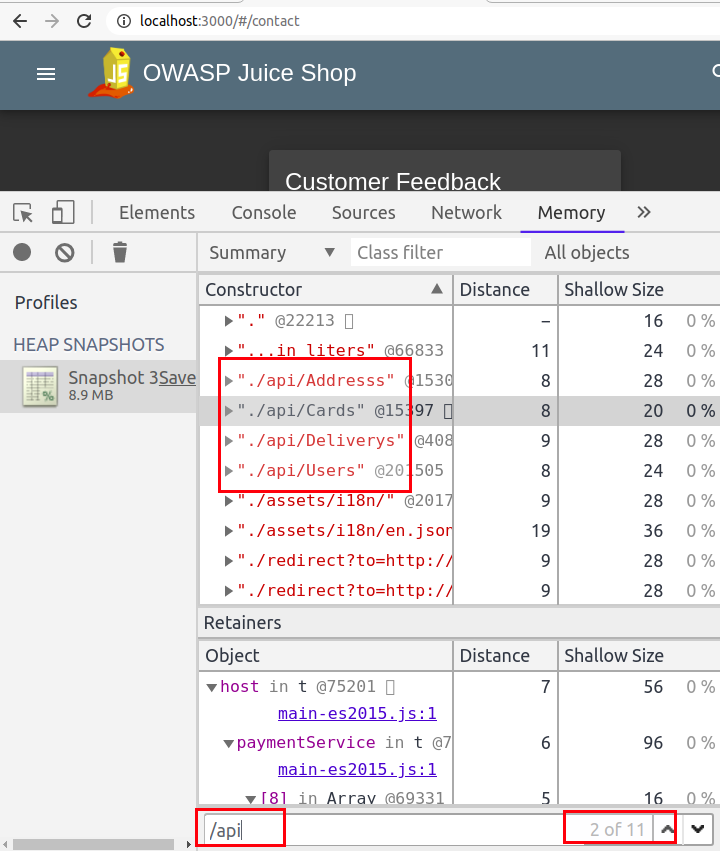
Task: Expand the "./api/Addresss" row
Action: [228, 380]
